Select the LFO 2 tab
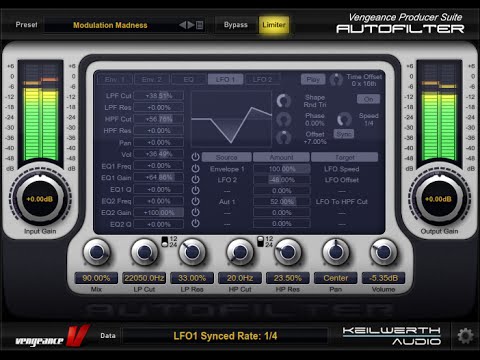Image resolution: width=480 pixels, height=360 pixels. tap(262, 79)
